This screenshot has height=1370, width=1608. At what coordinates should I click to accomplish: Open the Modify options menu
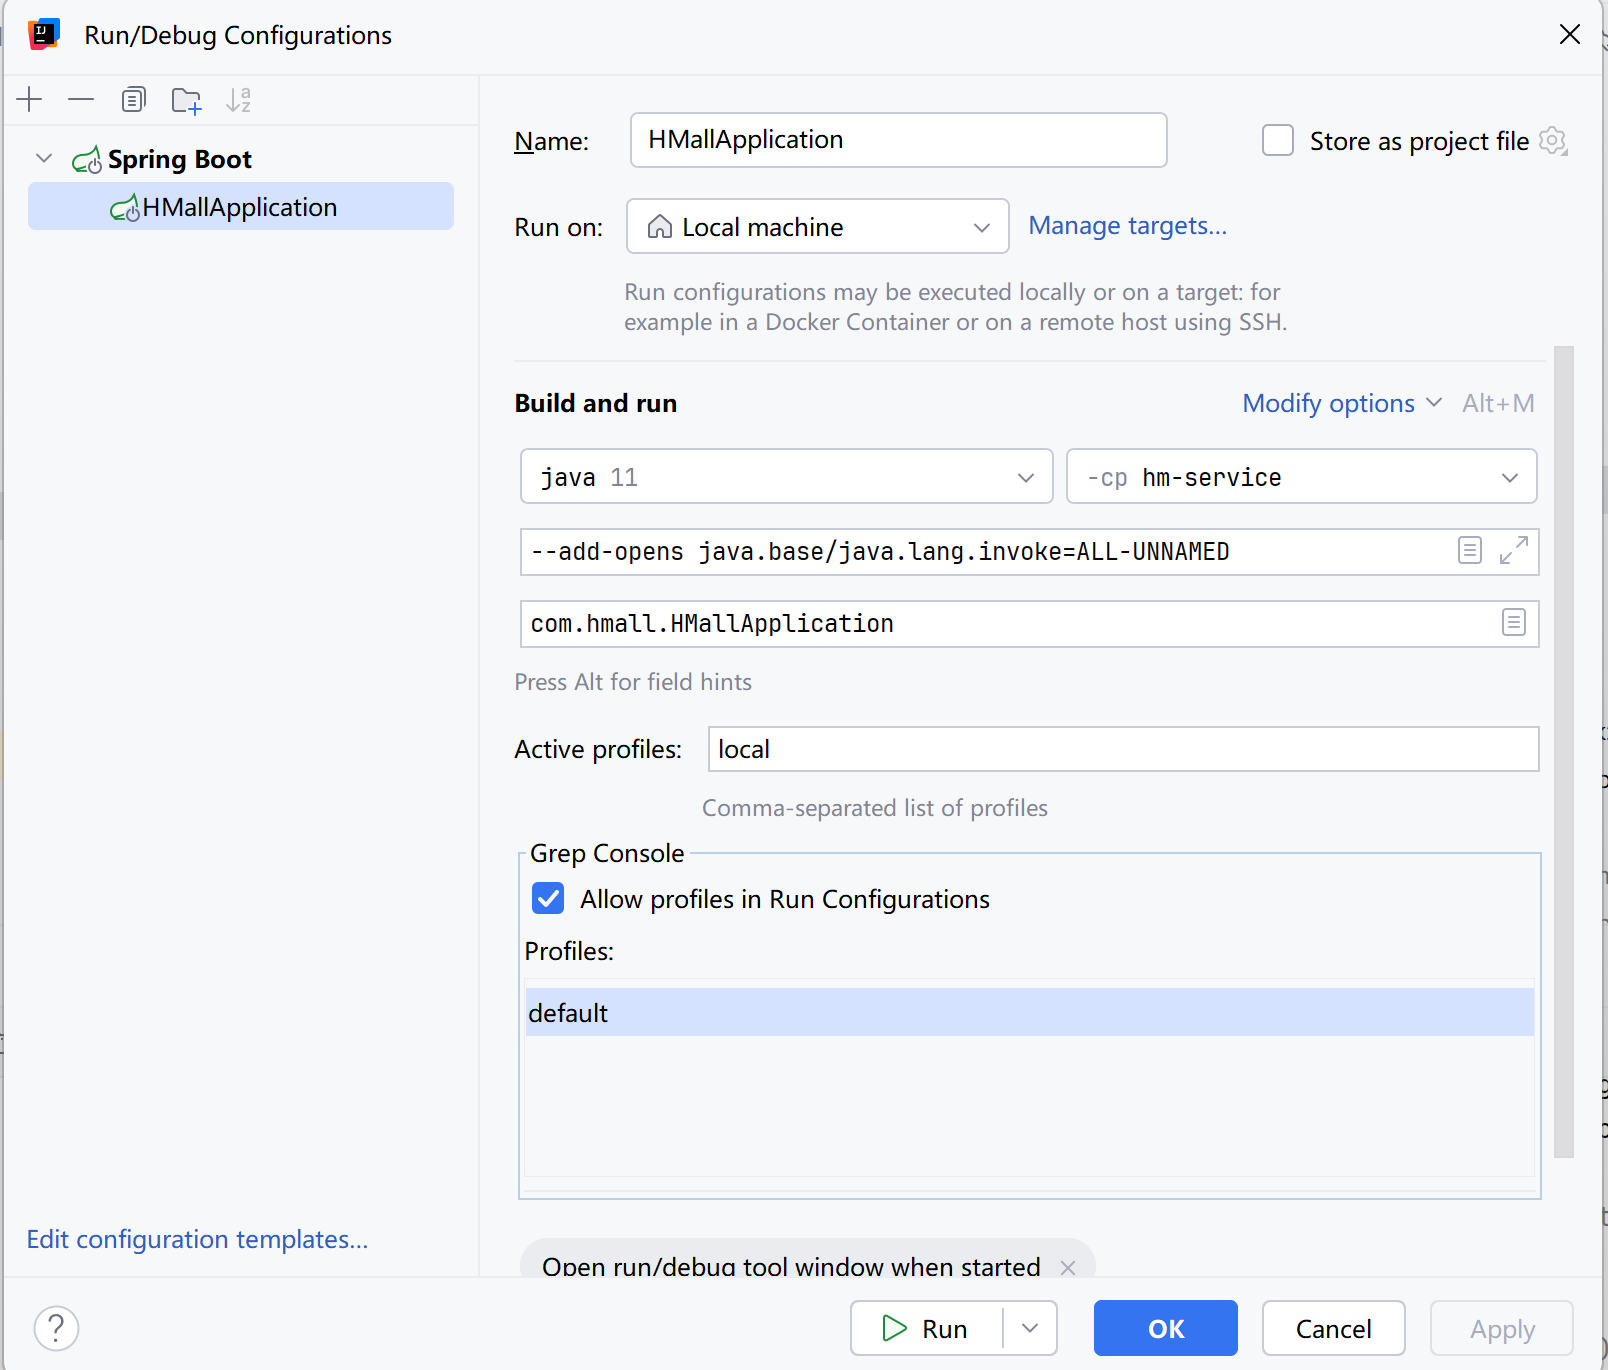coord(1340,403)
